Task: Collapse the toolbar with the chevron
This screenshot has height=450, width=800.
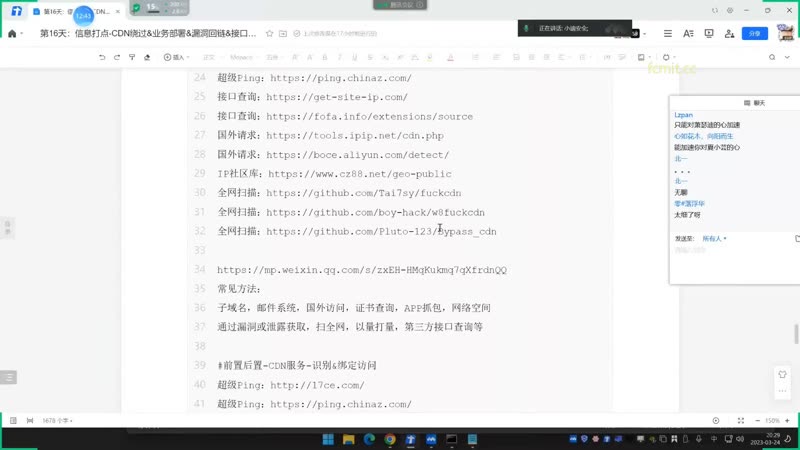Action: point(787,57)
